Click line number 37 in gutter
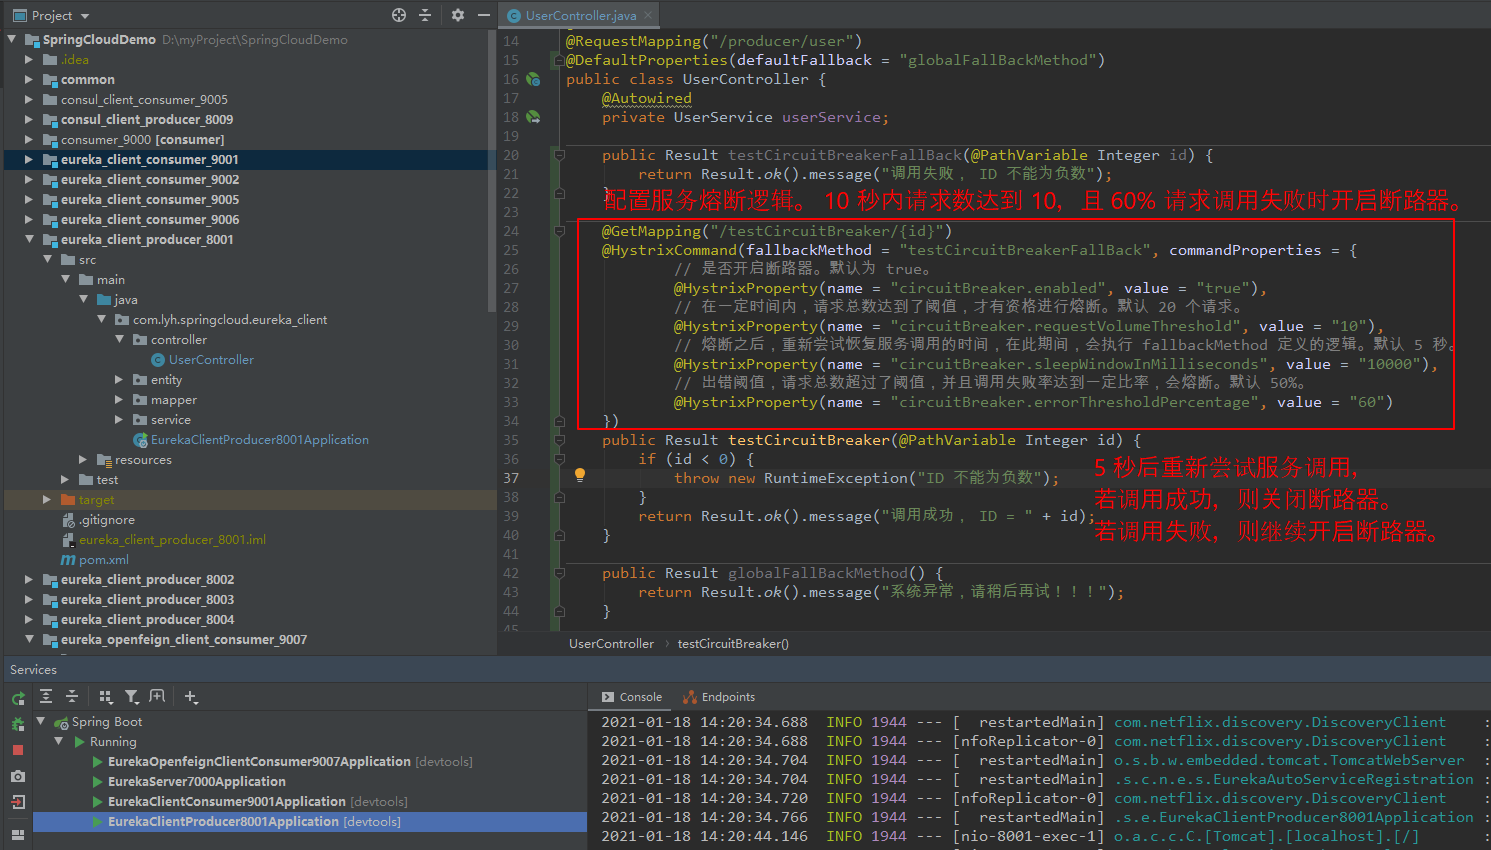1491x850 pixels. pyautogui.click(x=511, y=478)
